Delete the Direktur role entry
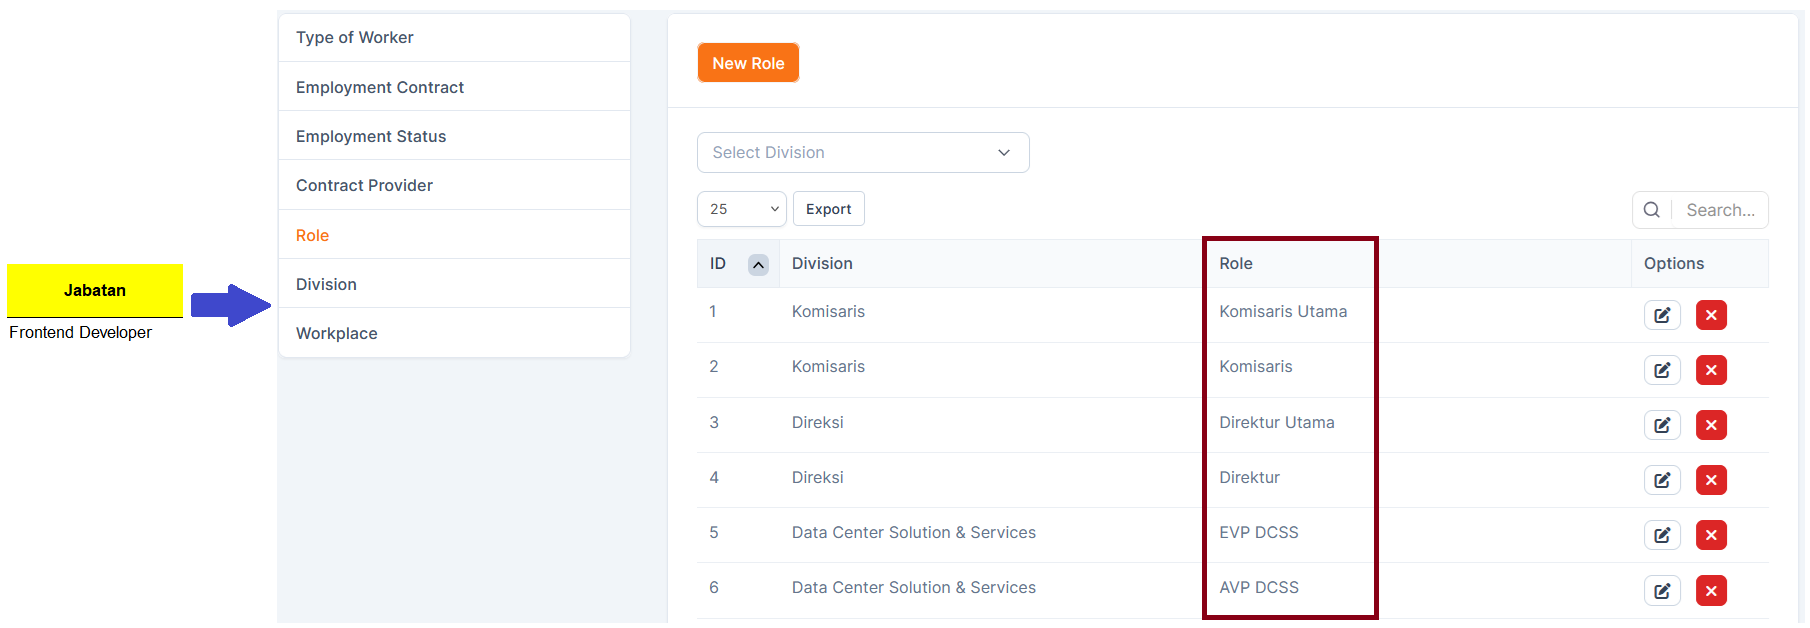The height and width of the screenshot is (628, 1810). [x=1710, y=480]
